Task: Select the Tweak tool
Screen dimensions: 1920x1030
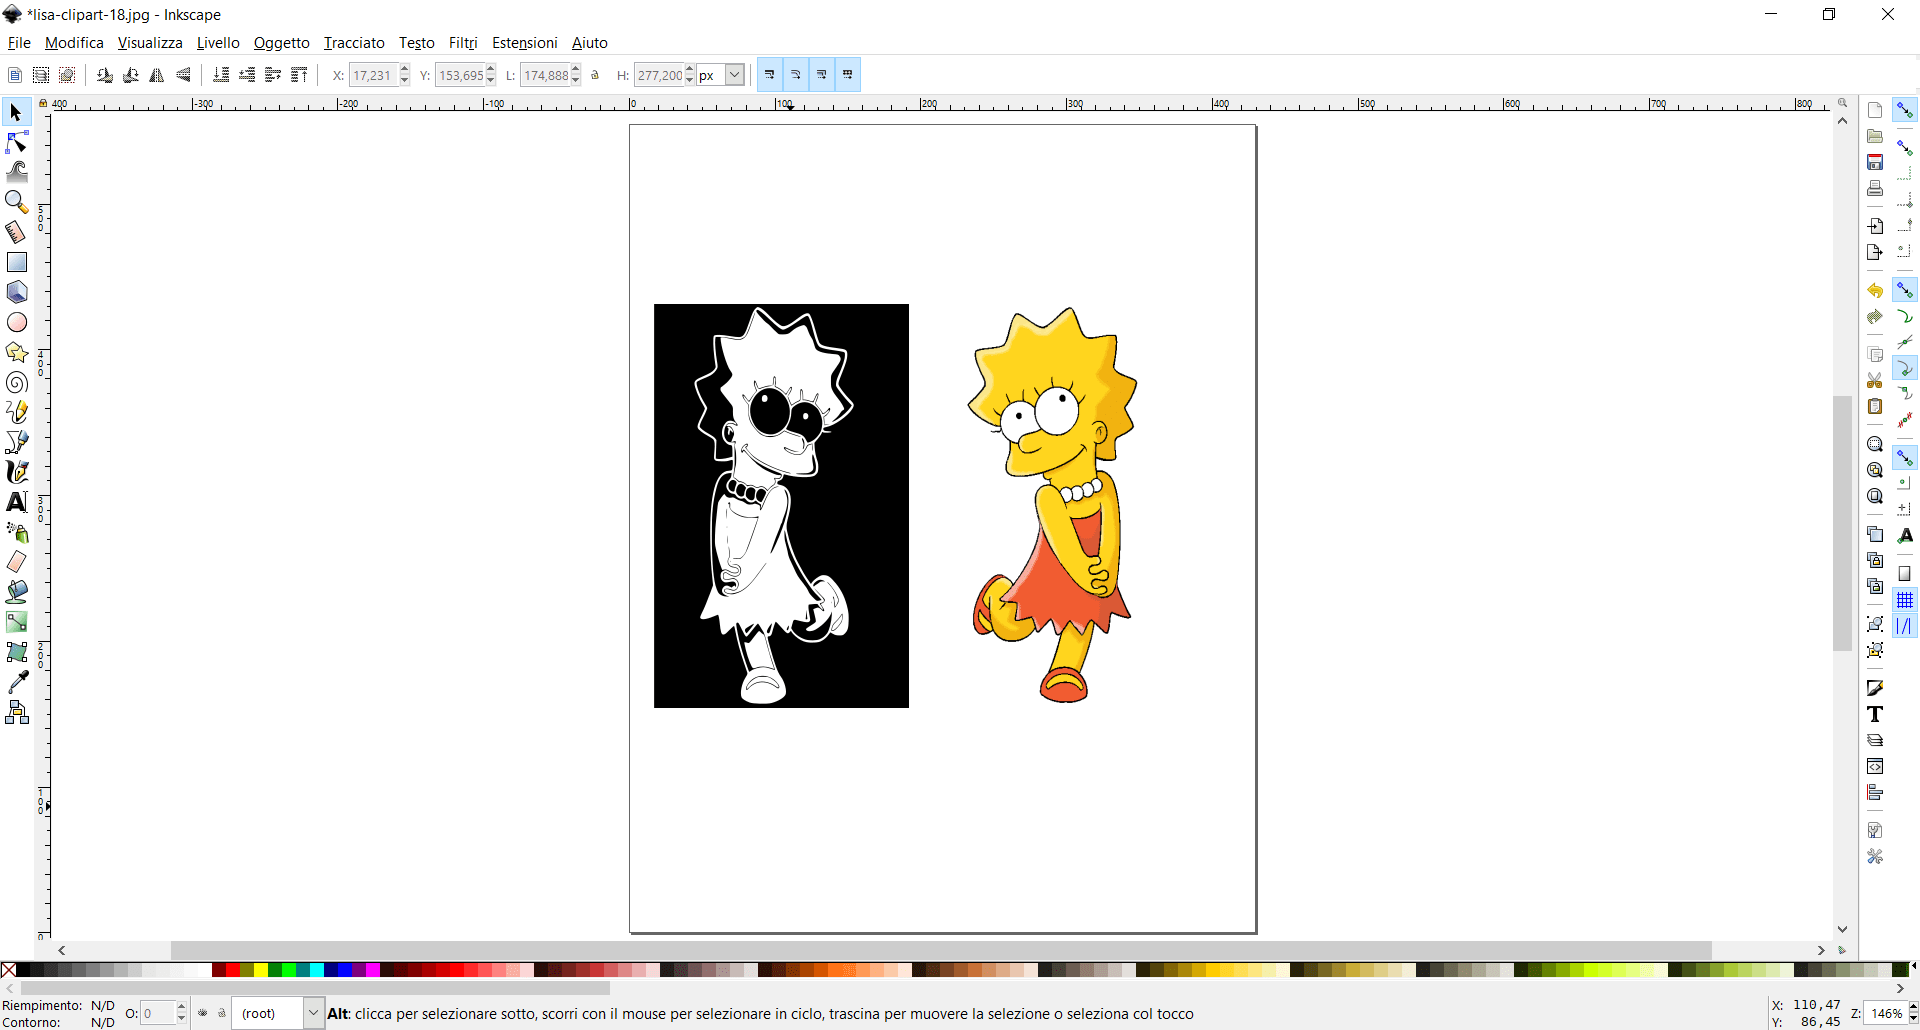Action: tap(16, 172)
